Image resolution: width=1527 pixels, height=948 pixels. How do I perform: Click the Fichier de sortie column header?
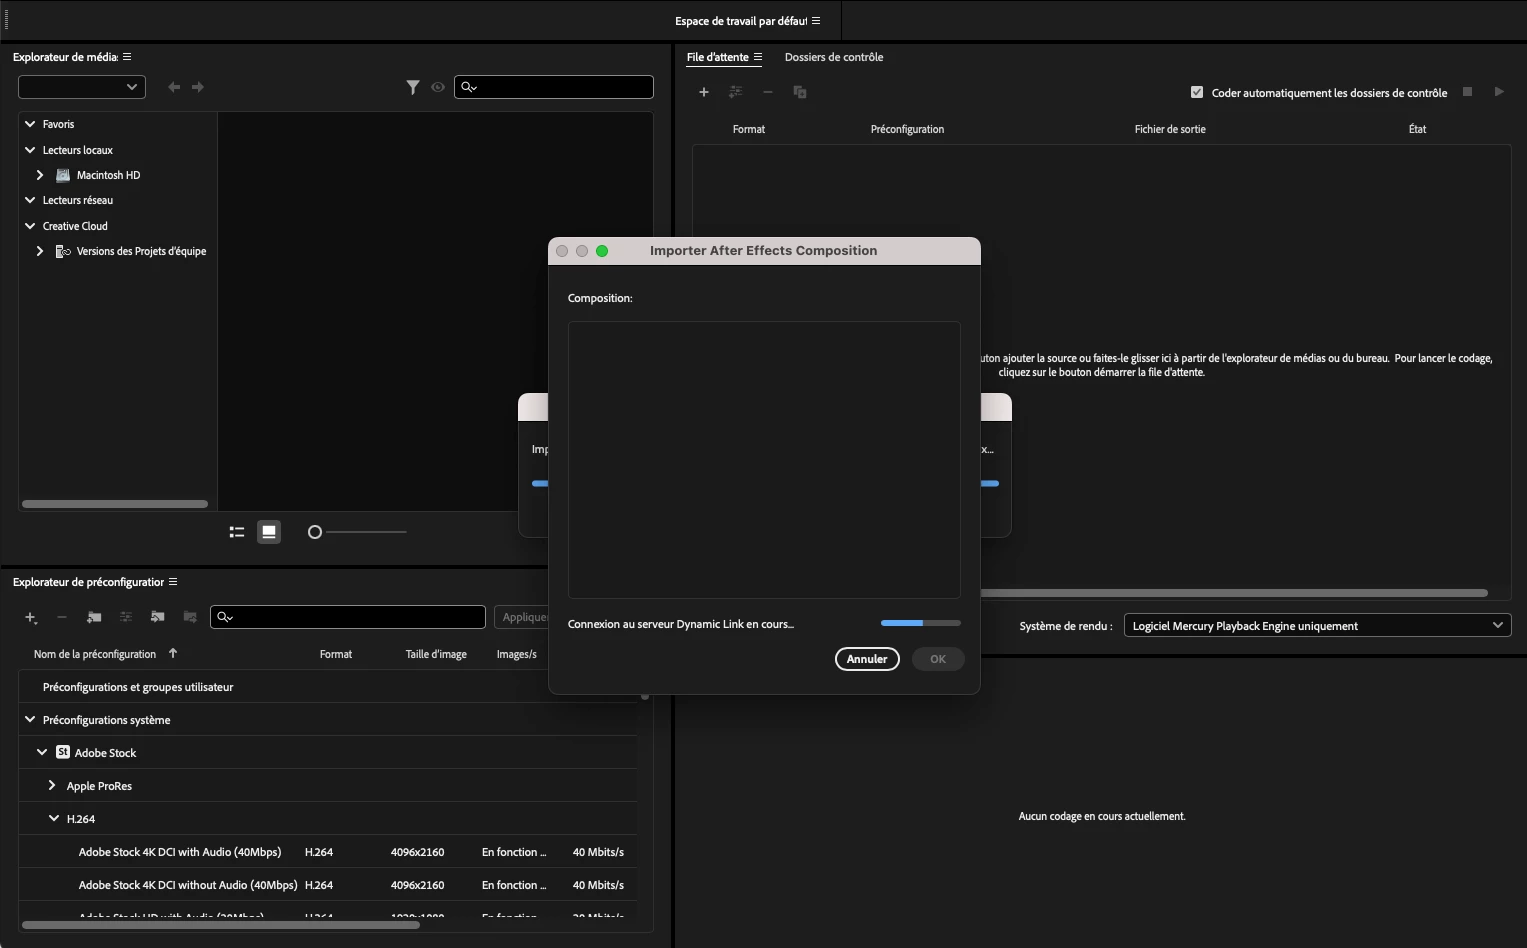click(1170, 129)
